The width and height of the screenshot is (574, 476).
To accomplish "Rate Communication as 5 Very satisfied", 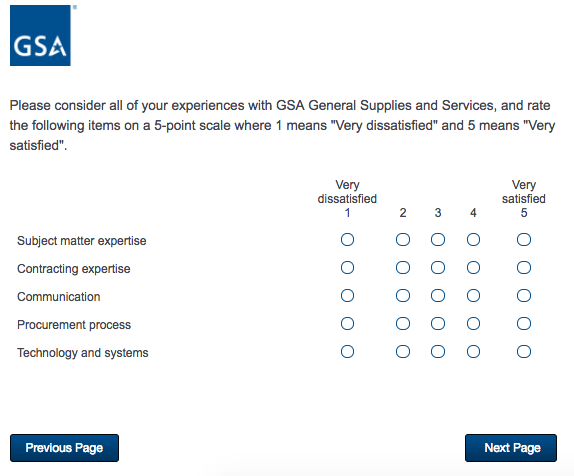I will [x=523, y=295].
